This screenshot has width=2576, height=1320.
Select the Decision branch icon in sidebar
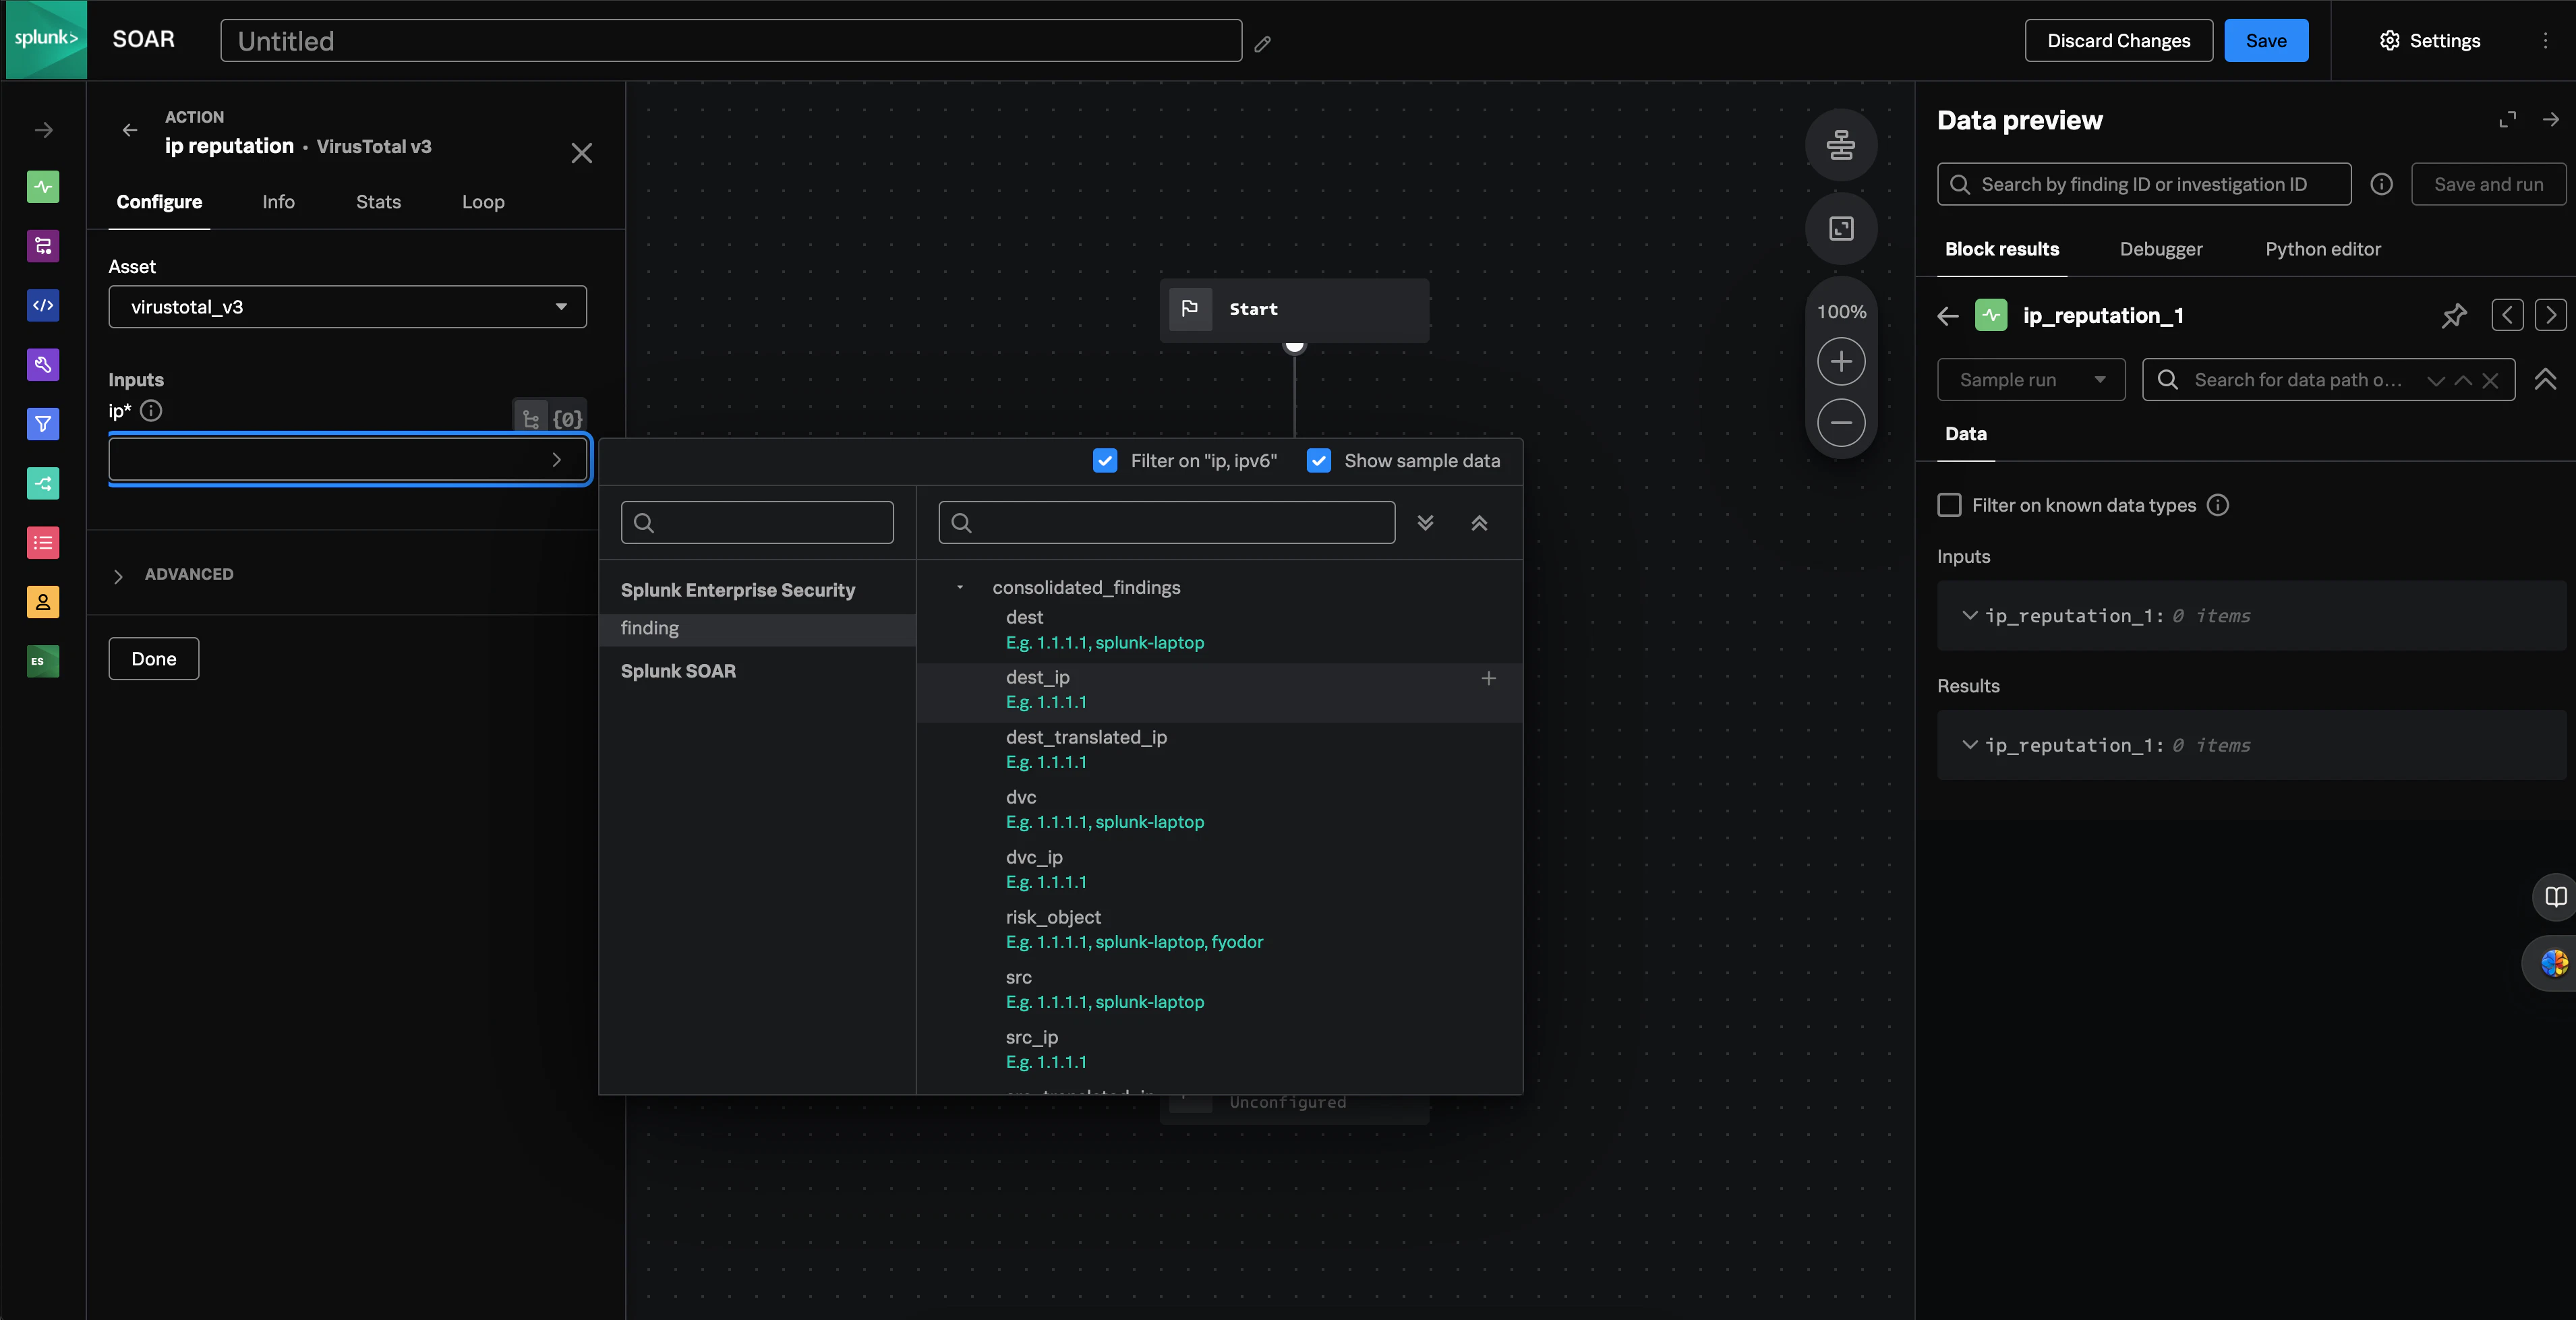[x=43, y=484]
